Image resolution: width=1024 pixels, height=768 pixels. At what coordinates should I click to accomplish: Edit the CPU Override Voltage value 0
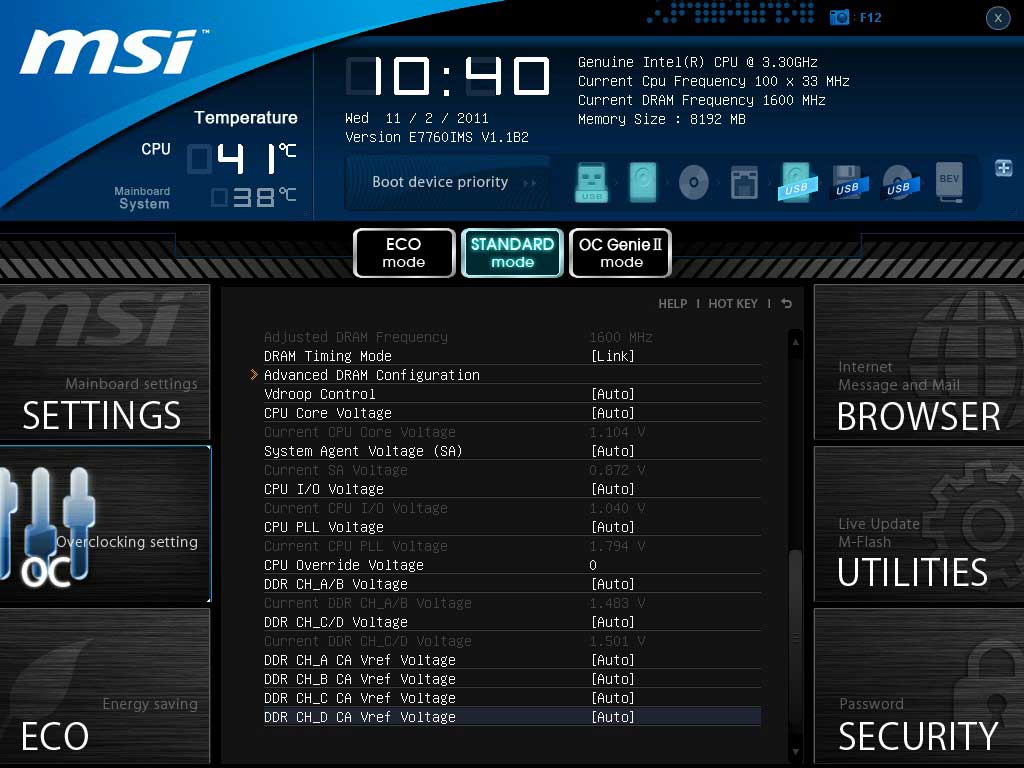point(593,565)
